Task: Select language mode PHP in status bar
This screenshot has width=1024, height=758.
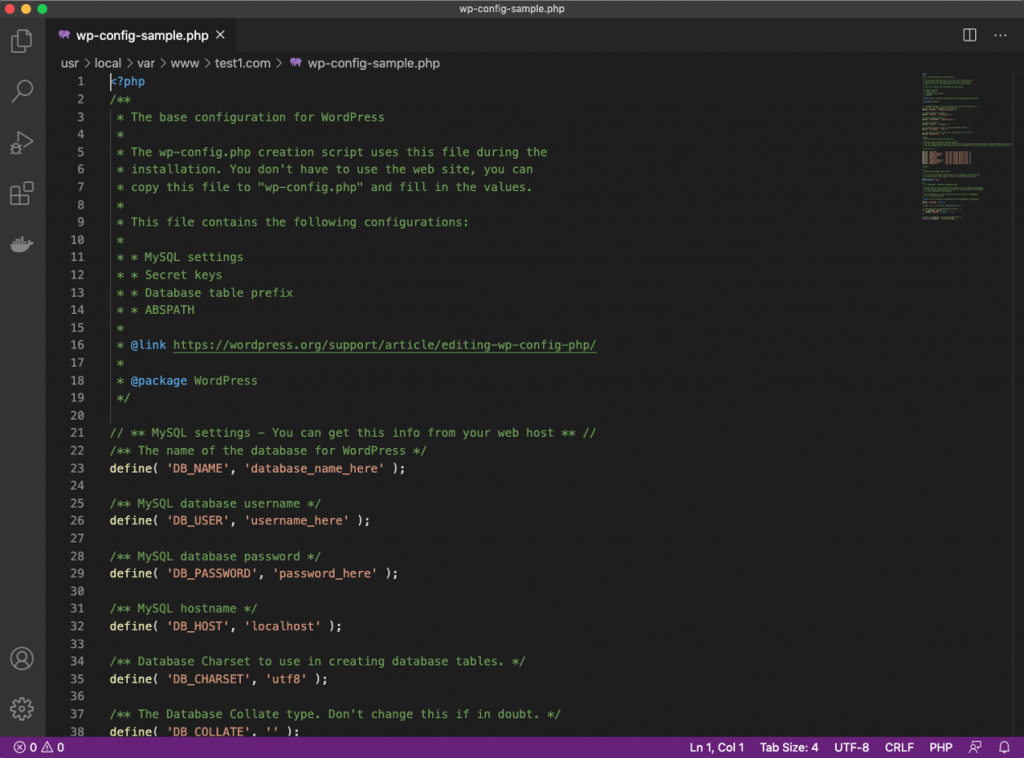Action: pyautogui.click(x=940, y=747)
